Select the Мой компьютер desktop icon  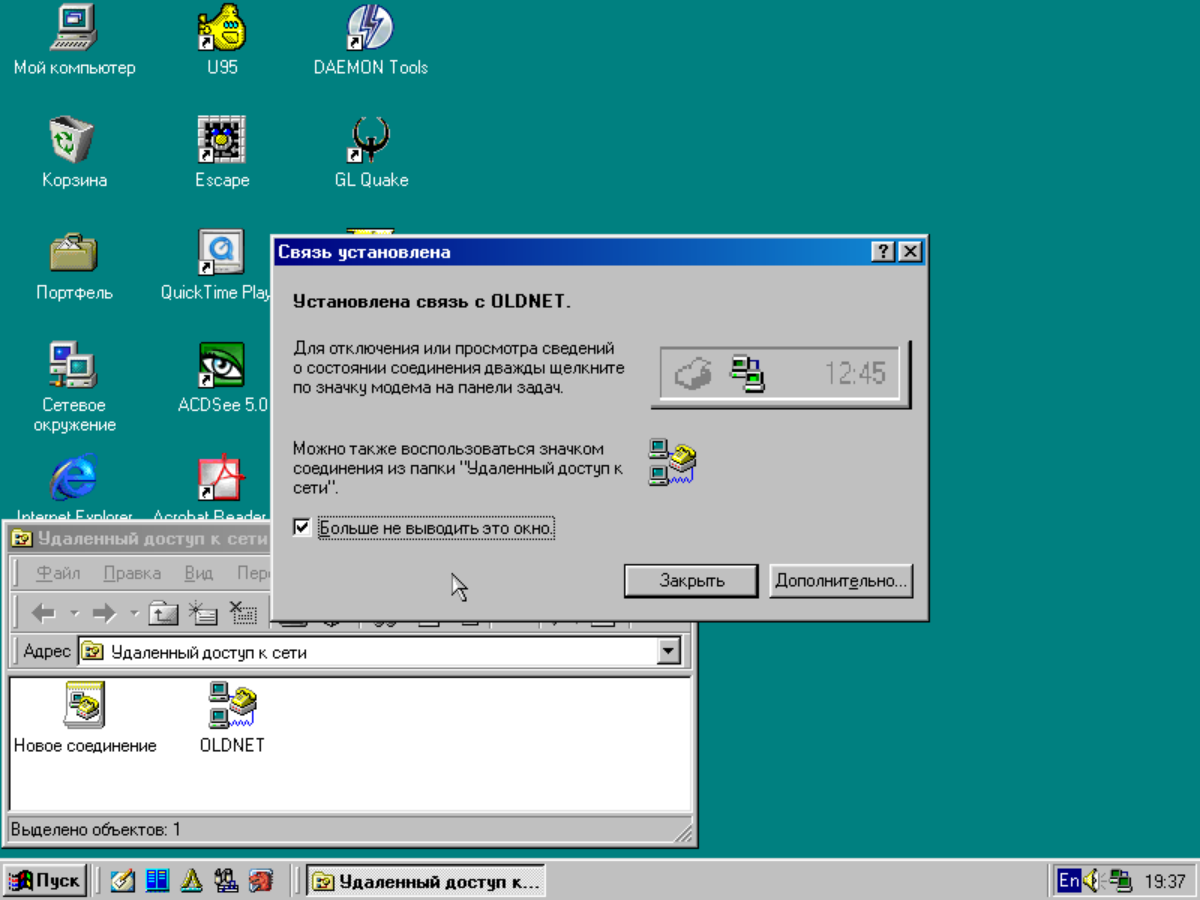tap(73, 28)
